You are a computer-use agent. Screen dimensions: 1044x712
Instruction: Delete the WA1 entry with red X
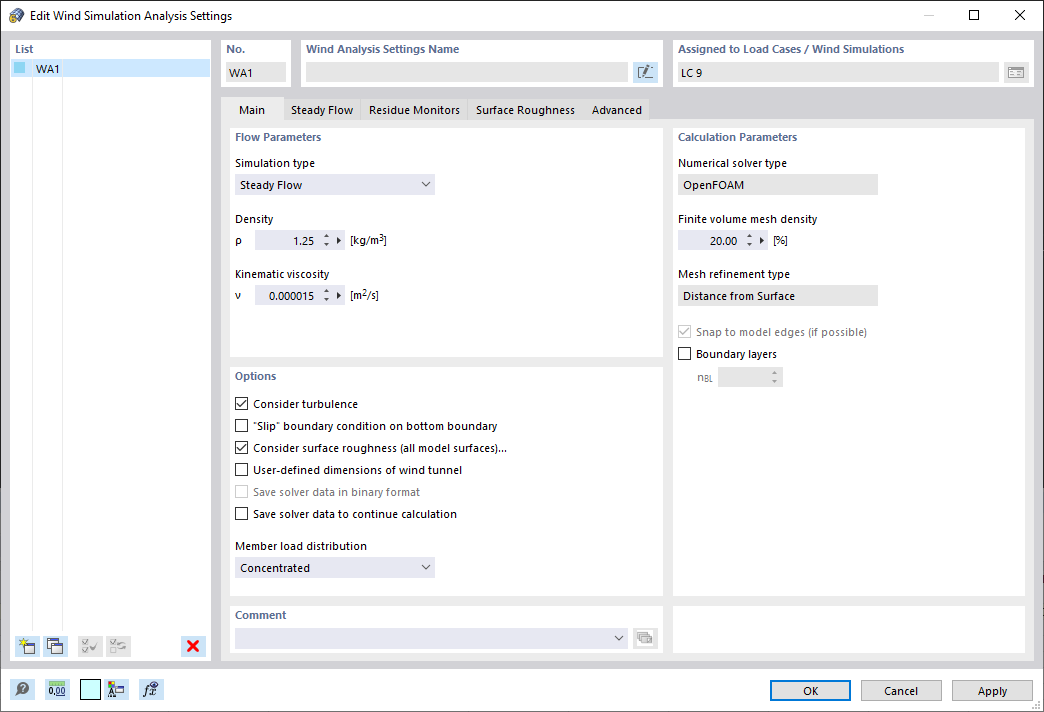193,646
